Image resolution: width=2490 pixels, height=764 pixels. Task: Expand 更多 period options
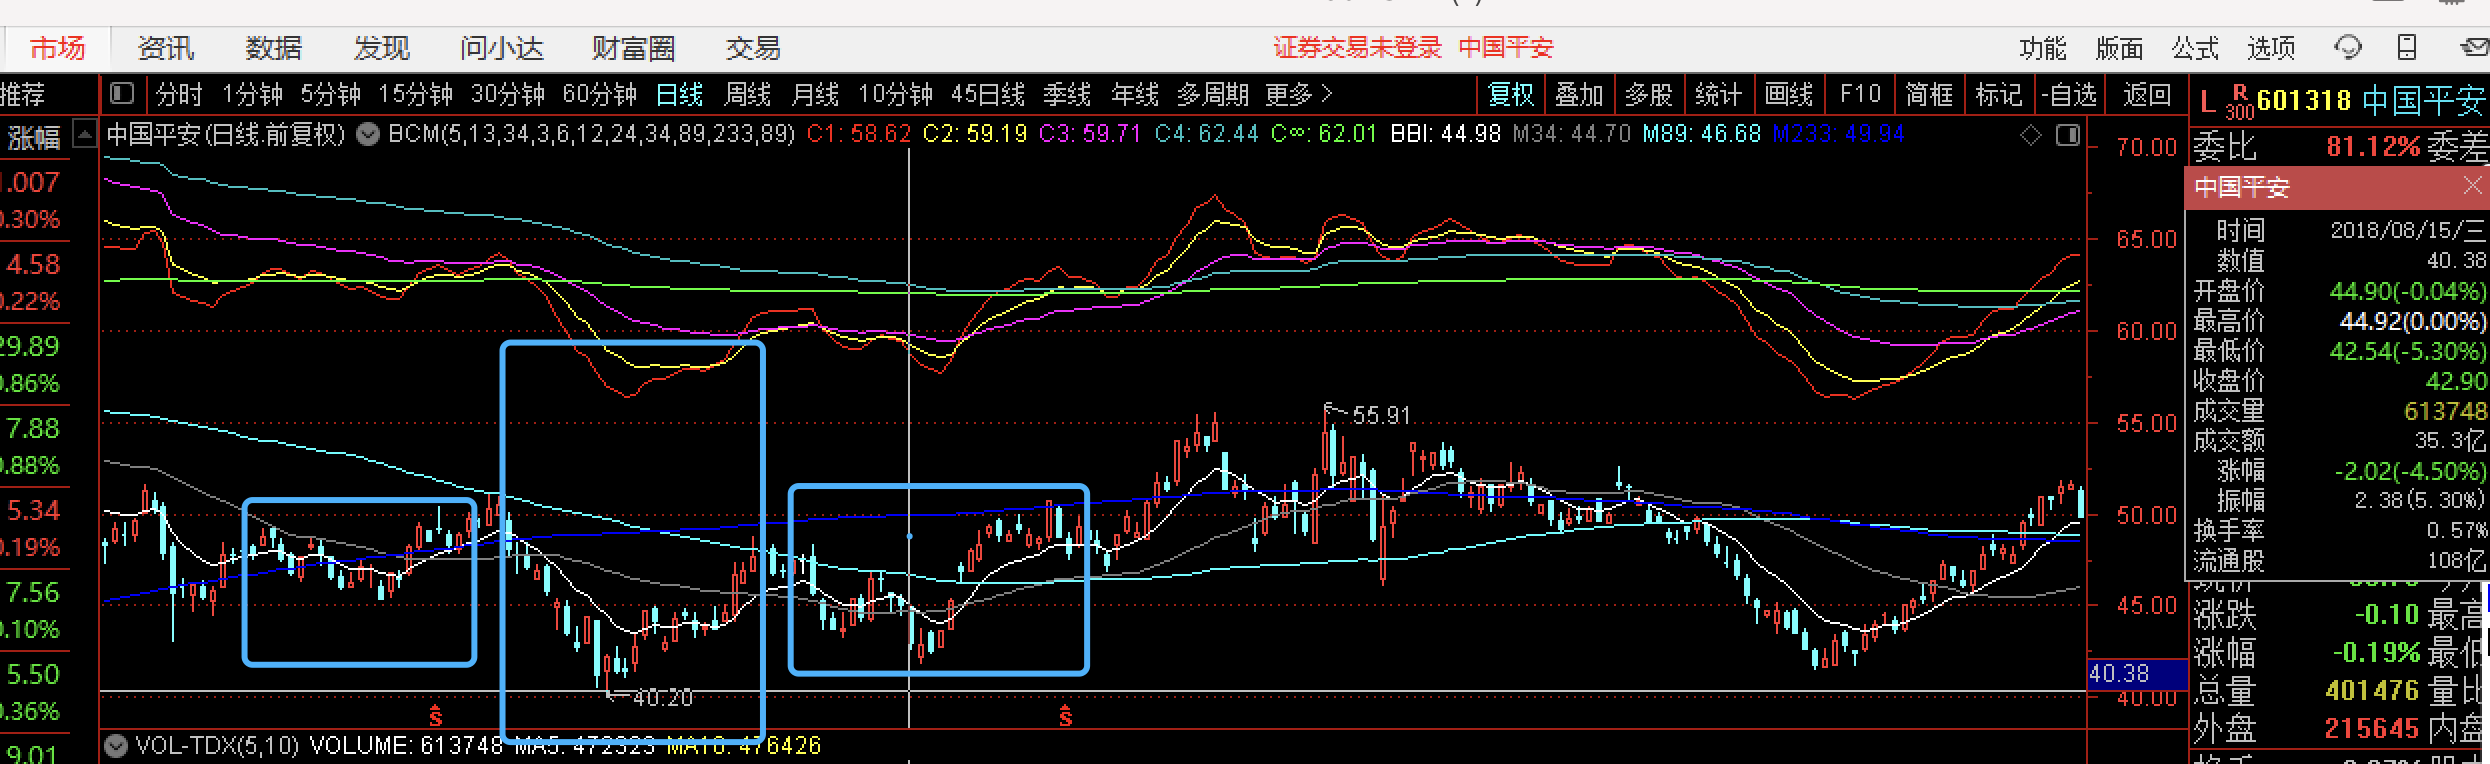pos(1298,94)
